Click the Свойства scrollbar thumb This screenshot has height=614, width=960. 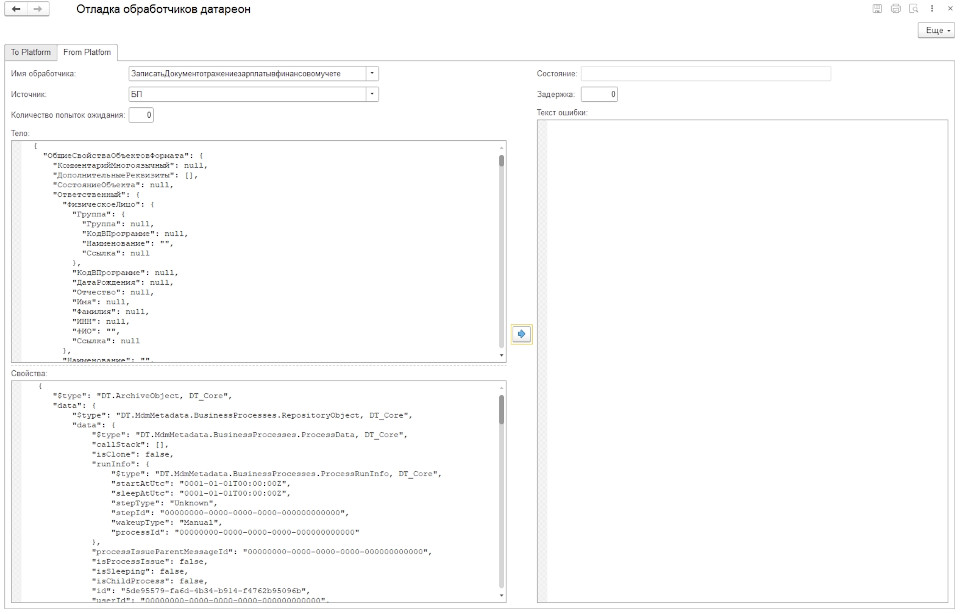click(x=501, y=410)
